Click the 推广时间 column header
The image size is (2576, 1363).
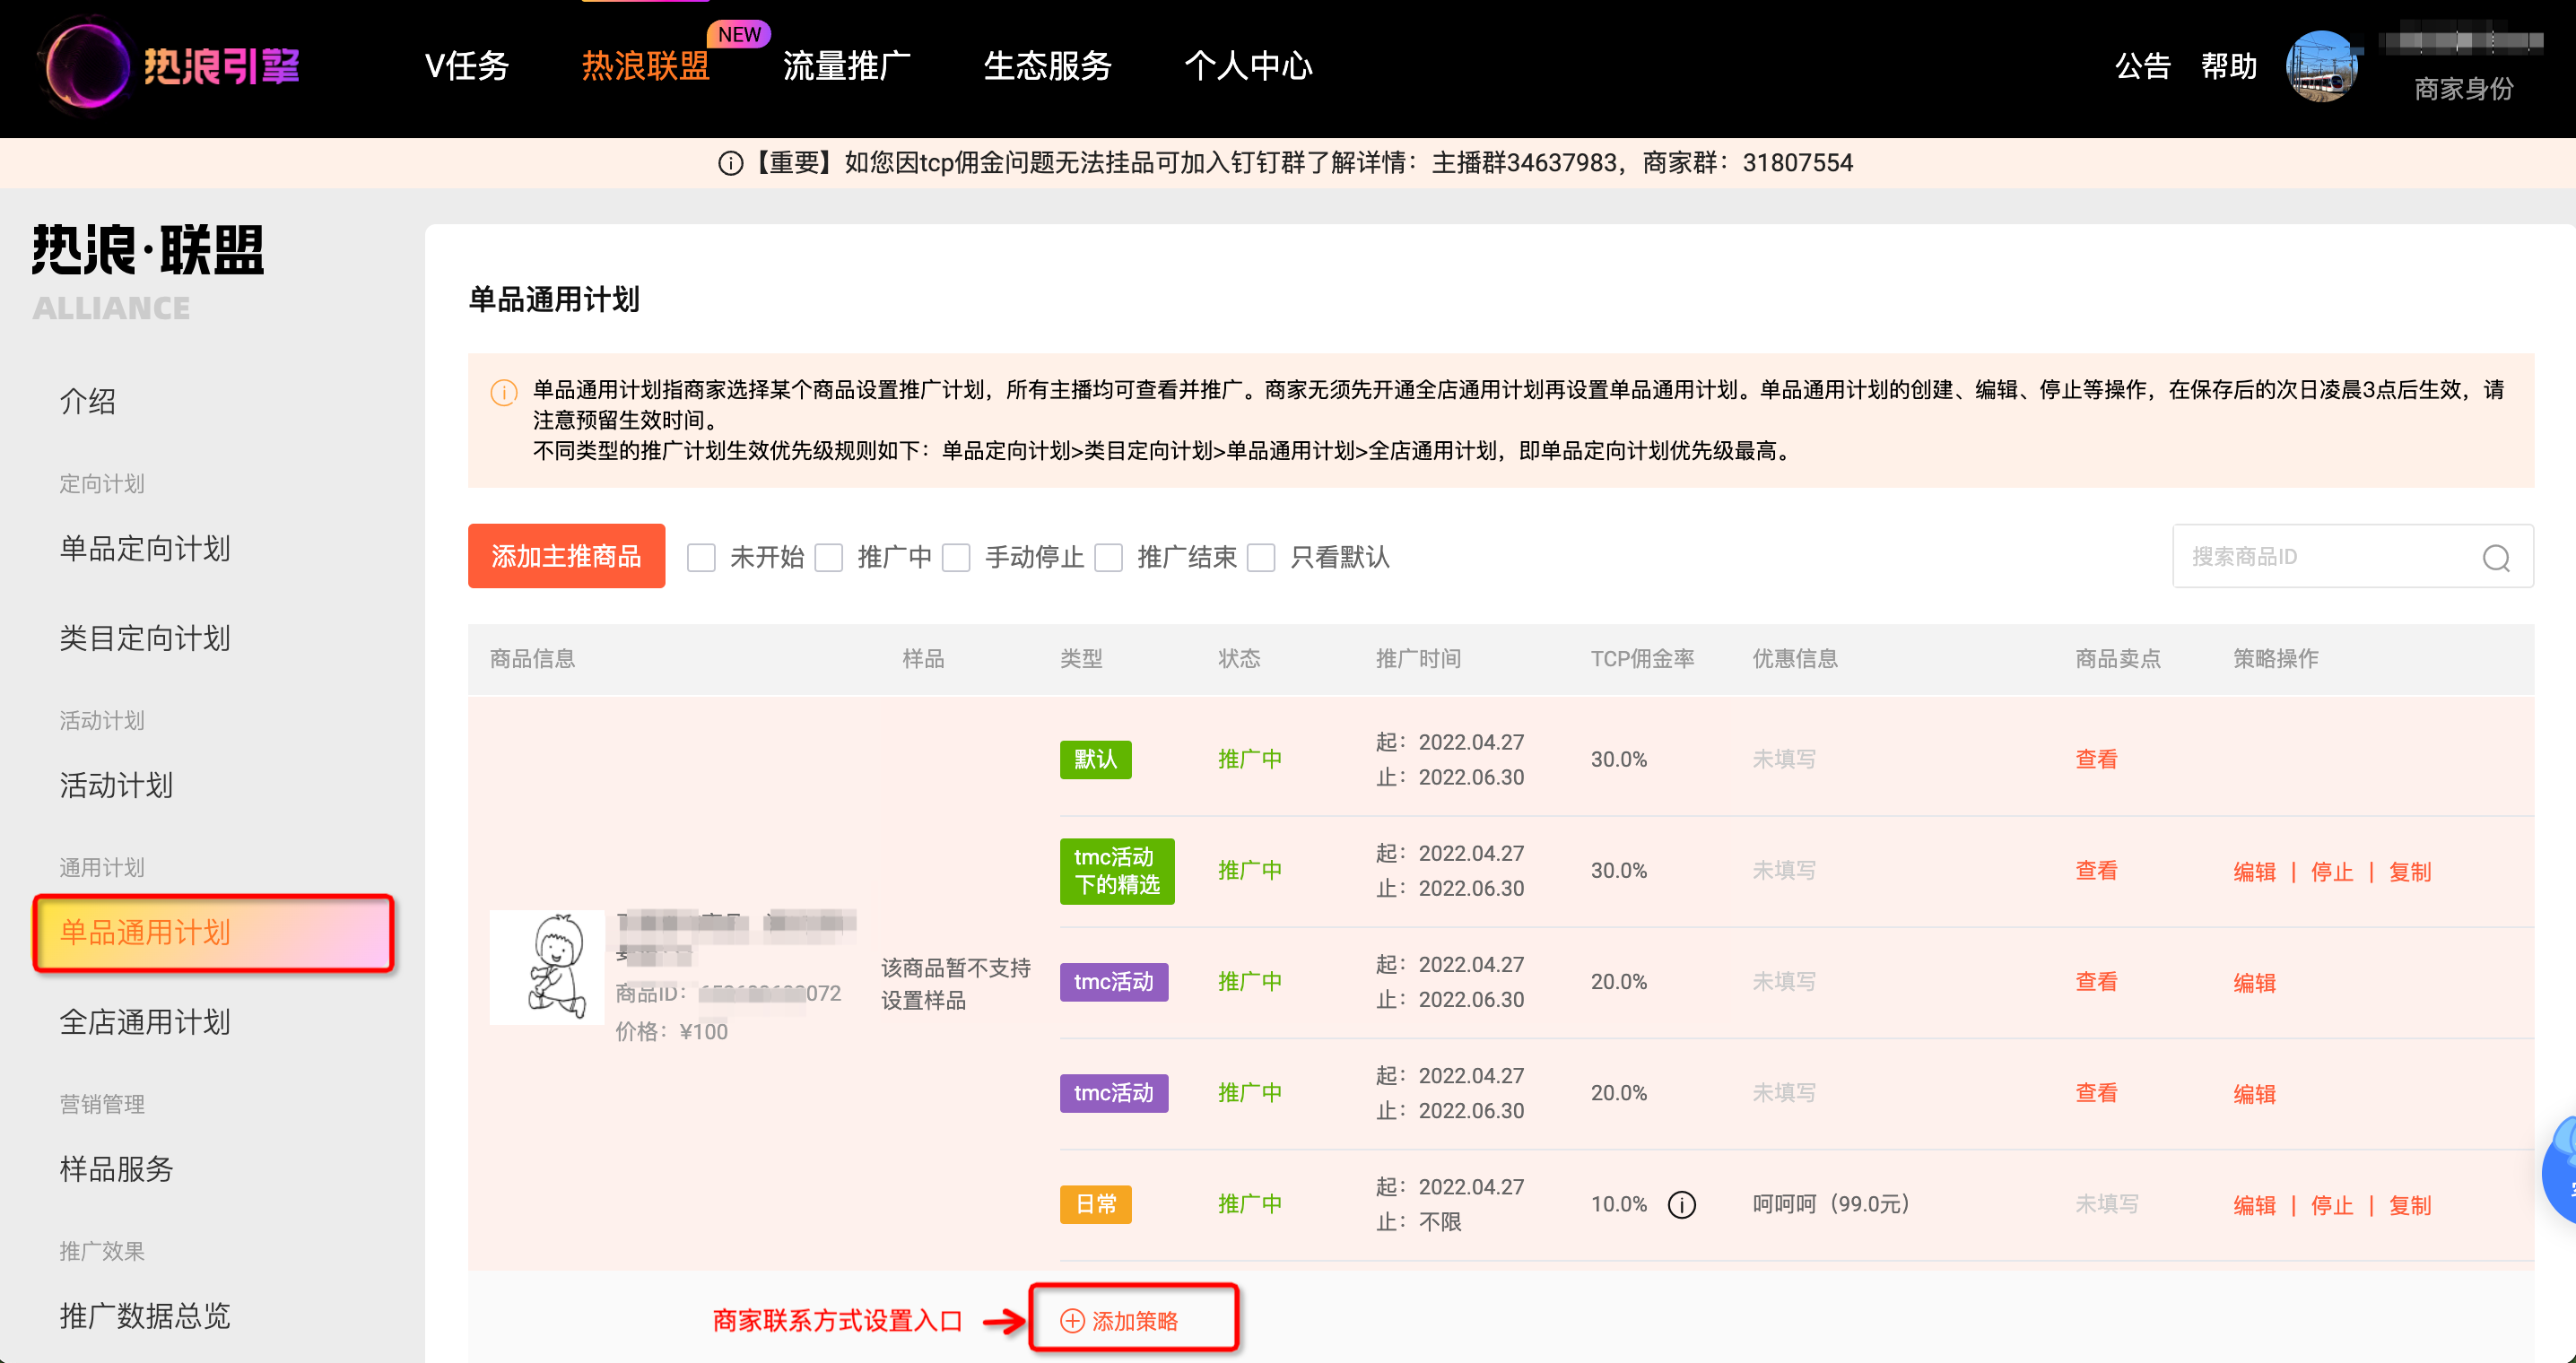click(x=1418, y=659)
